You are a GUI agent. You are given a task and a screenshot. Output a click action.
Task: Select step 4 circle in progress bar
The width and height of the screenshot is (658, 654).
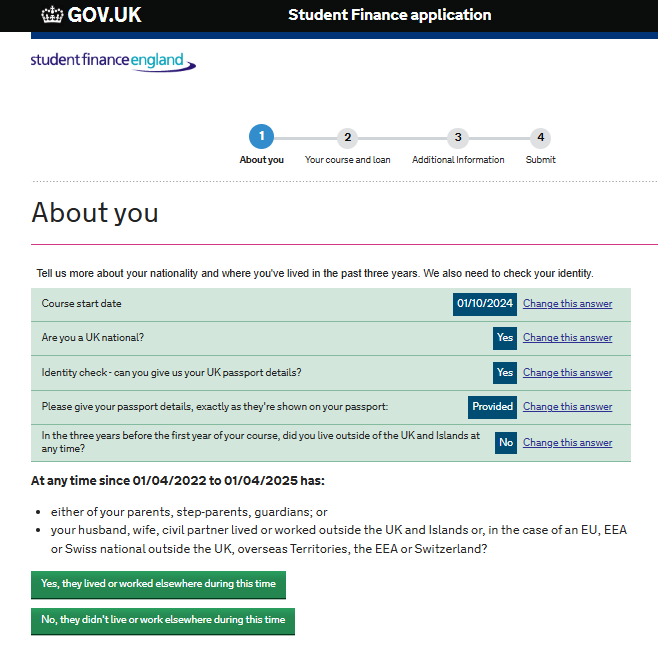point(540,138)
